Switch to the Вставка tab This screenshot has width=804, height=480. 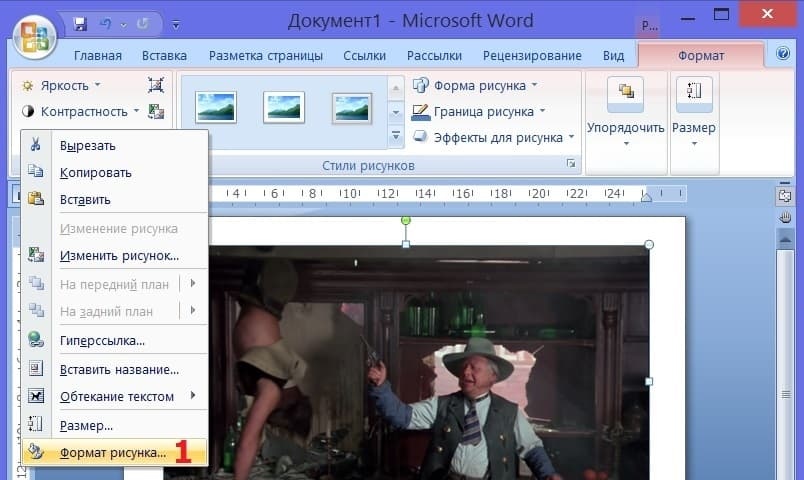pos(165,55)
